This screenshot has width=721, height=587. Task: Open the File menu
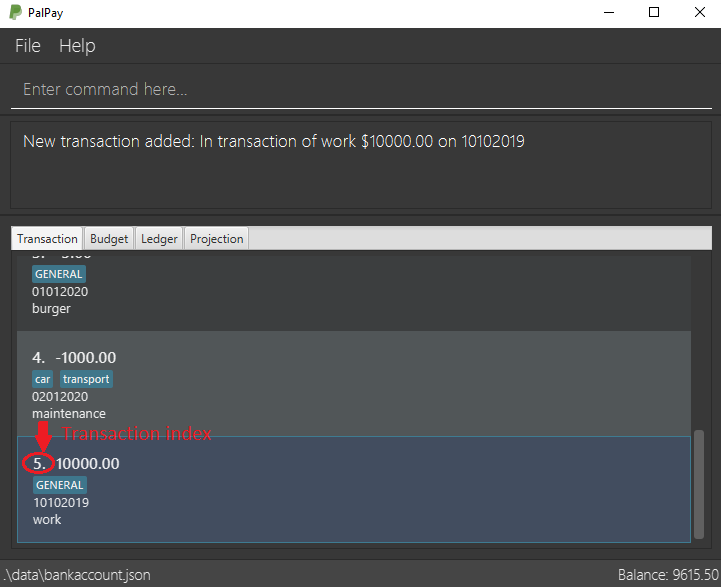[28, 46]
